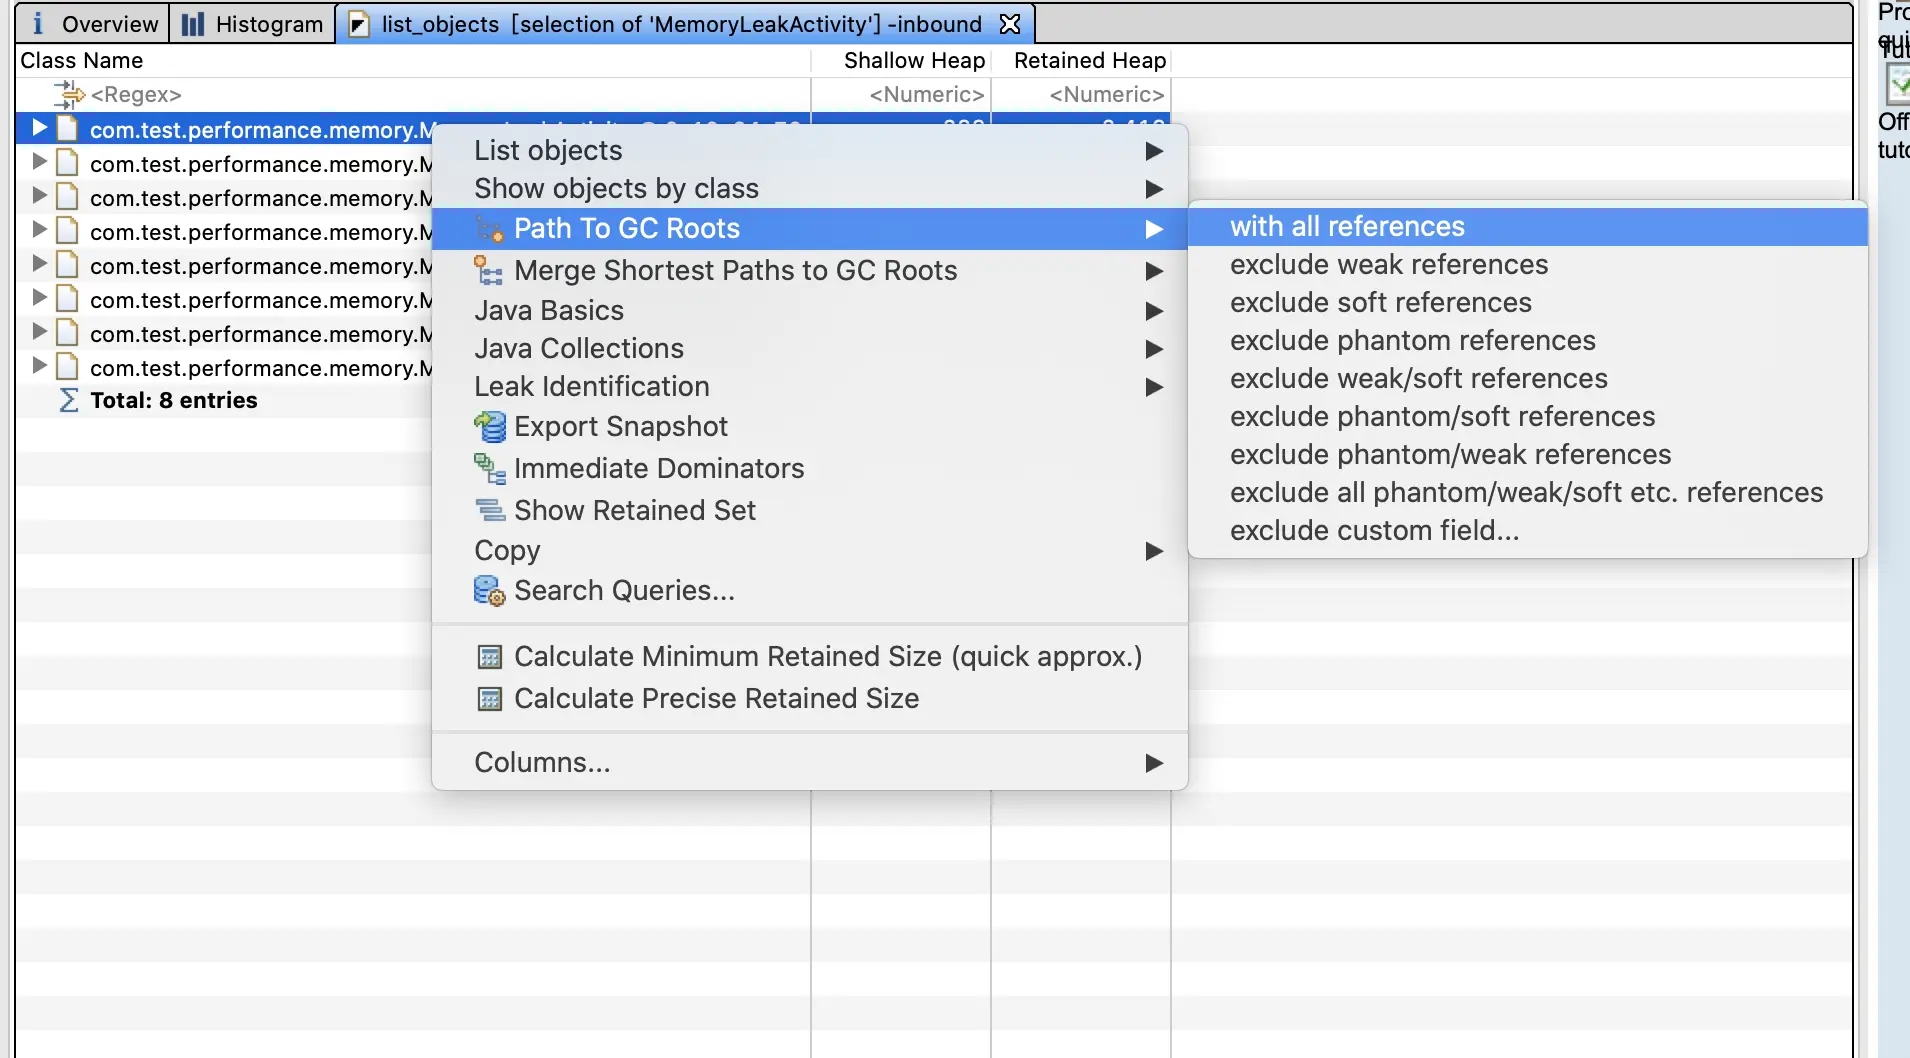
Task: Expand the last com.test.performance.memory row
Action: 39,366
